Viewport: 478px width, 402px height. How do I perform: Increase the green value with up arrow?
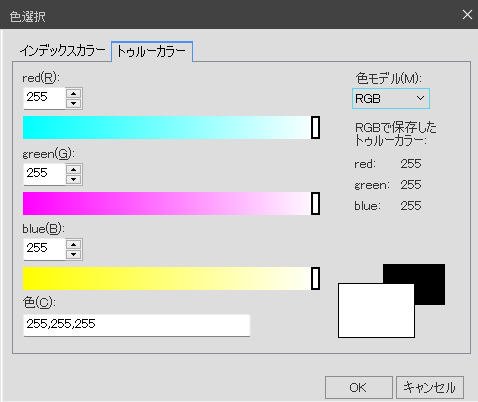point(74,170)
